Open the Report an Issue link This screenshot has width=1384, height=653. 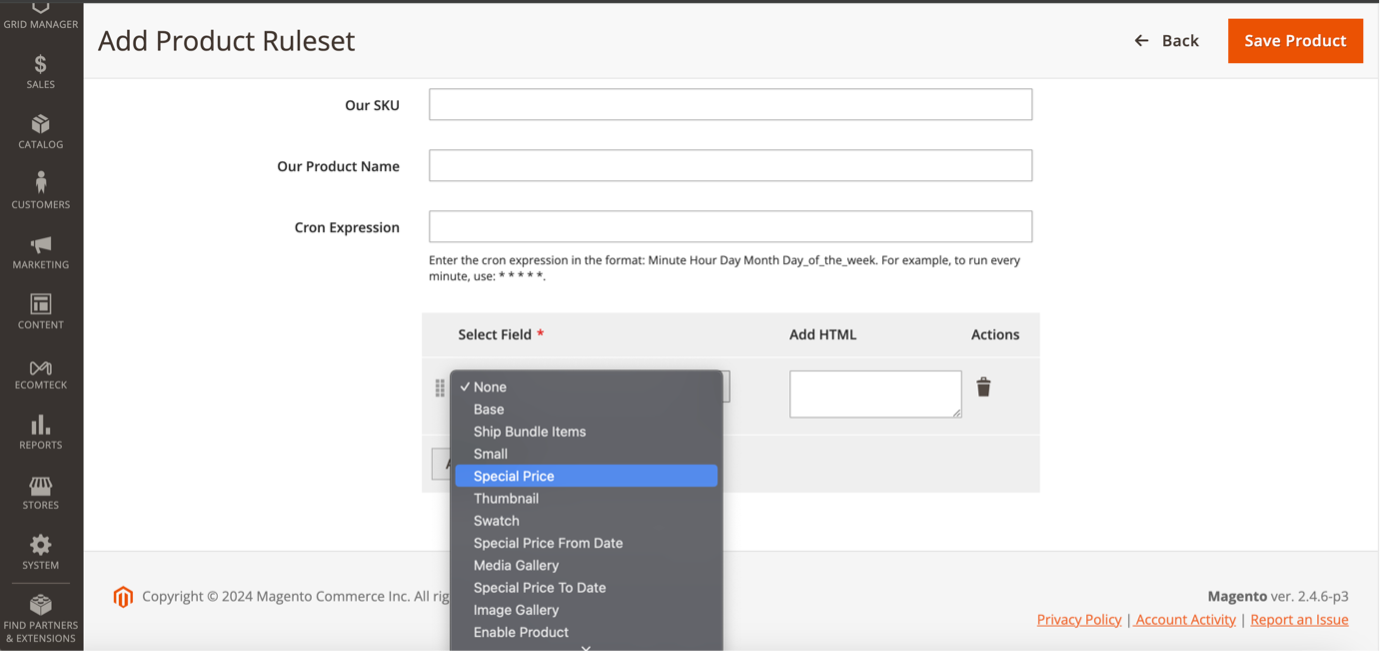1299,620
